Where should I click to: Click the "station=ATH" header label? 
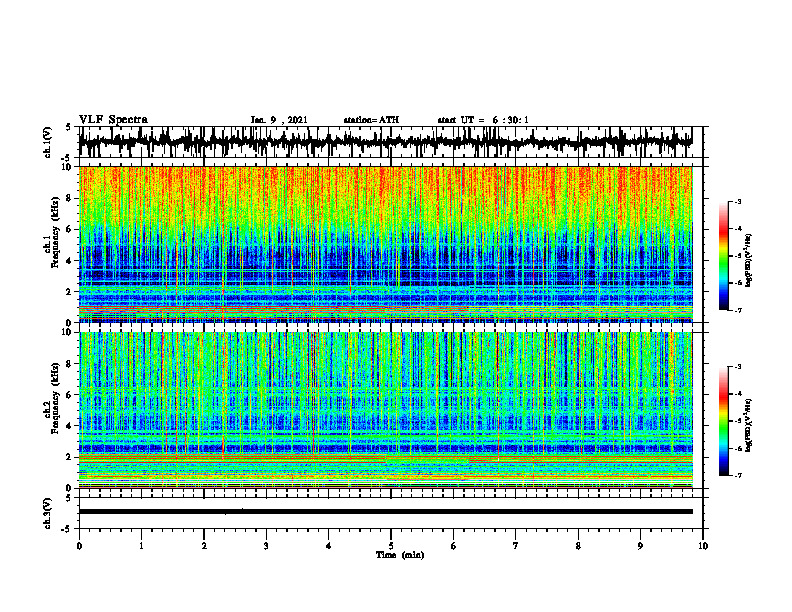(371, 120)
